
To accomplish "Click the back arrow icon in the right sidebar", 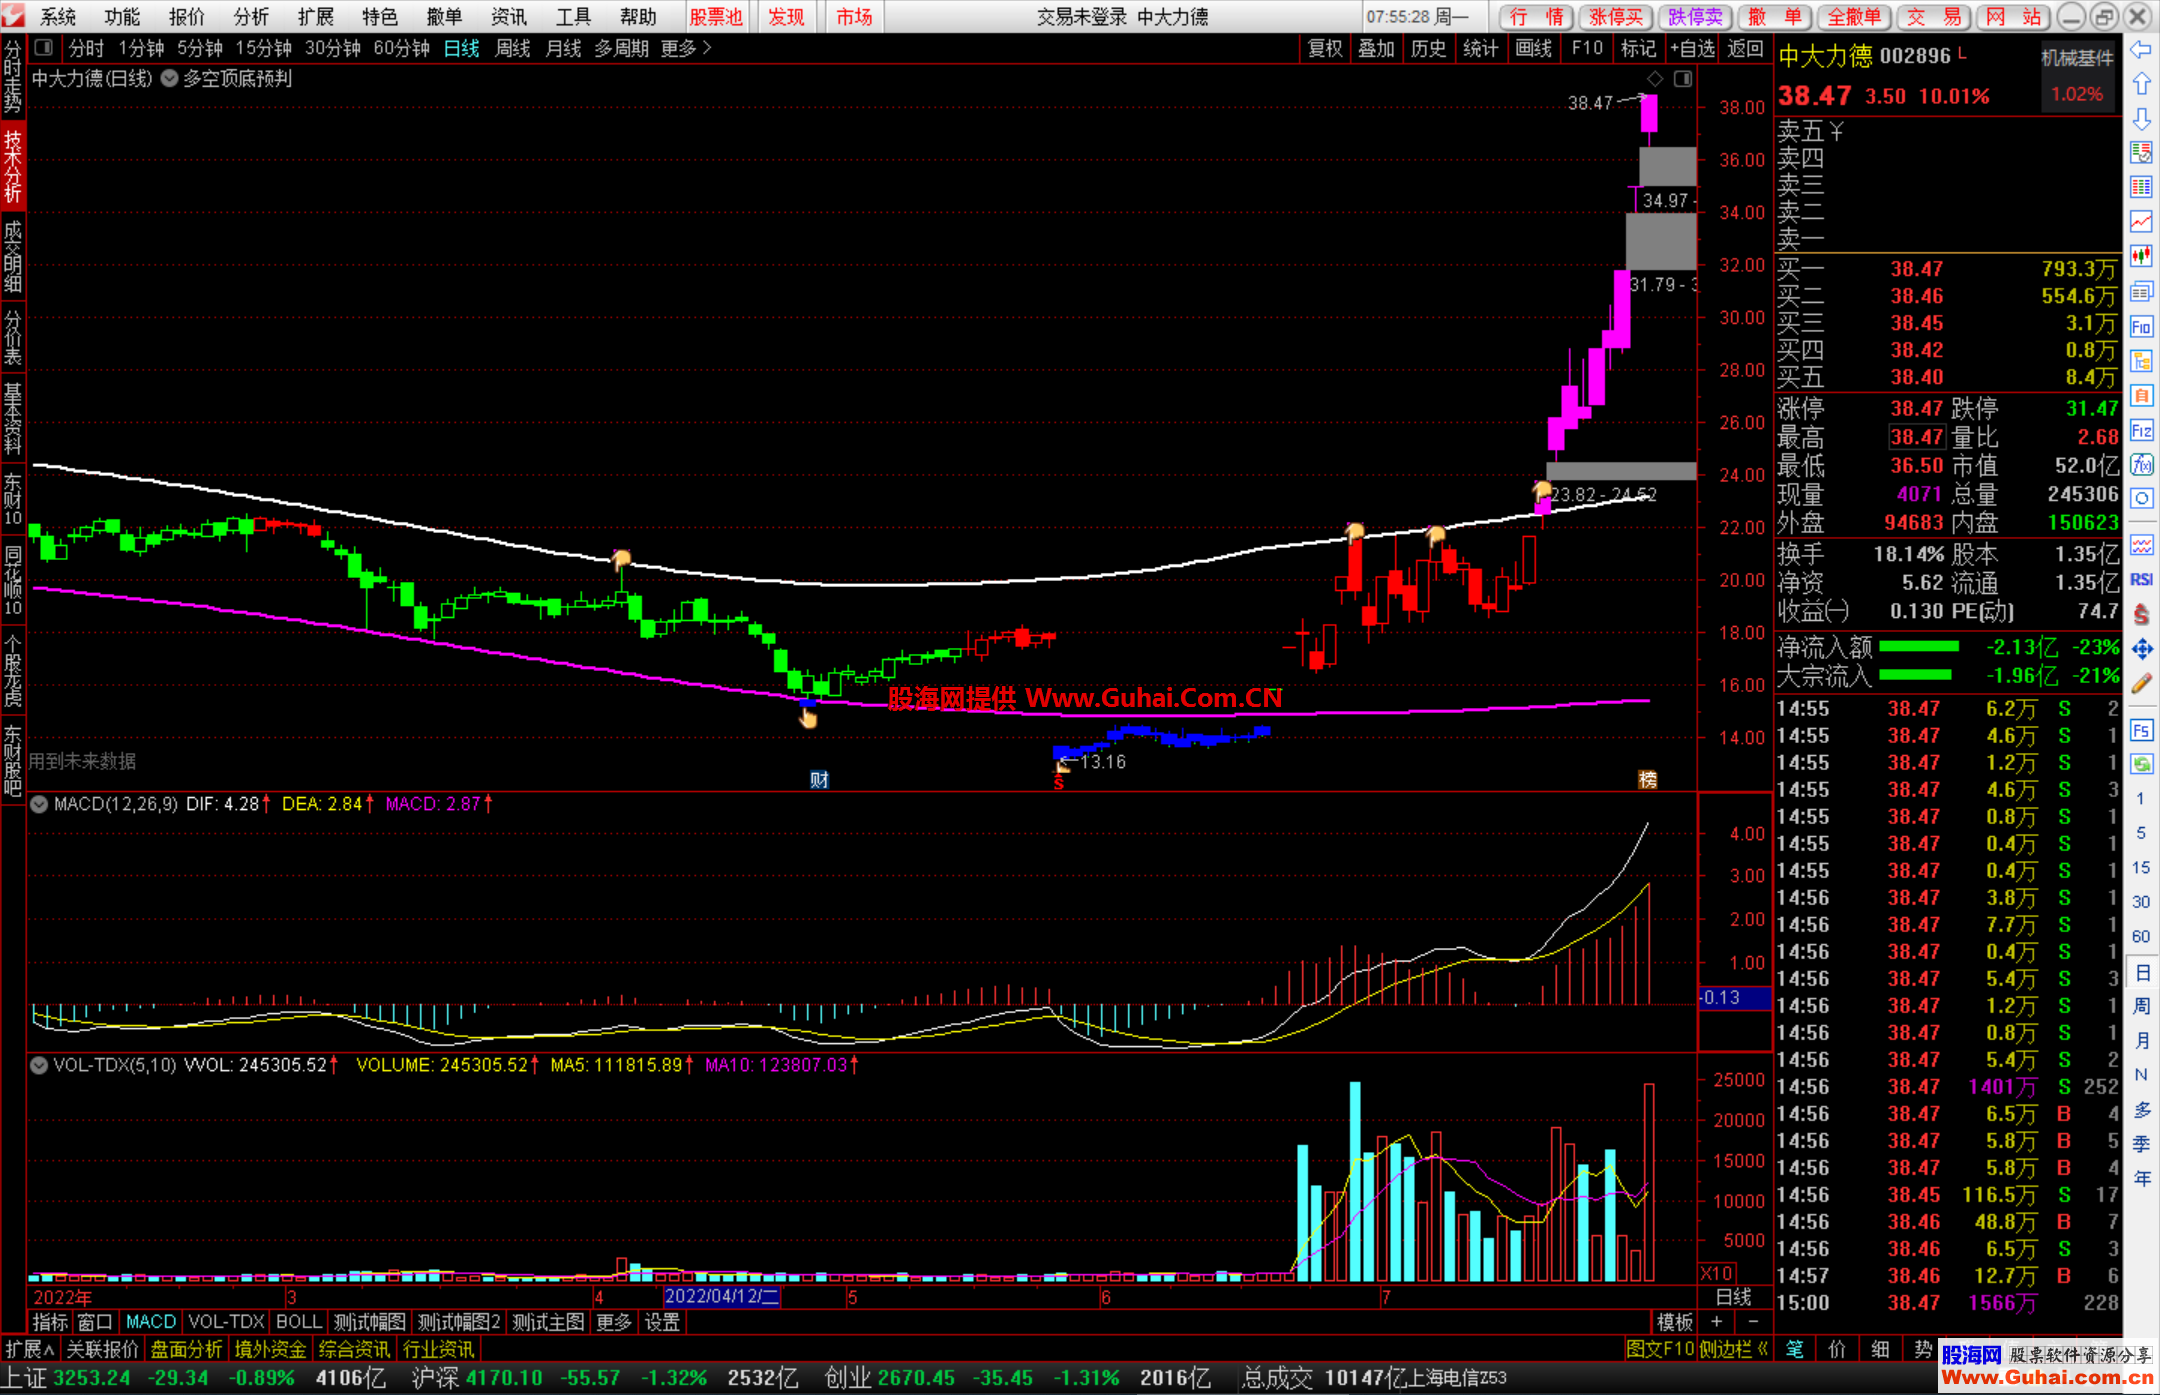I will pyautogui.click(x=2141, y=50).
